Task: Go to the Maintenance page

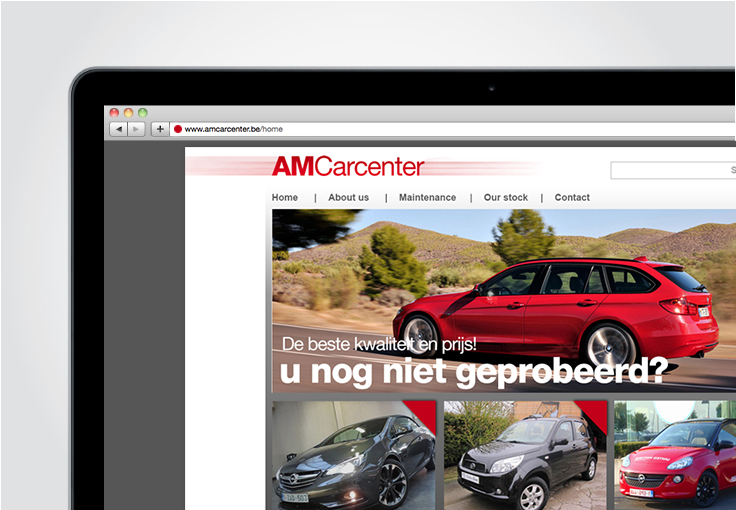Action: click(427, 198)
